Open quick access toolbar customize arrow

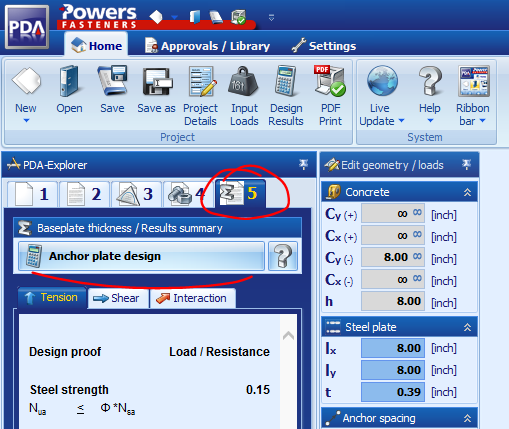tap(271, 17)
